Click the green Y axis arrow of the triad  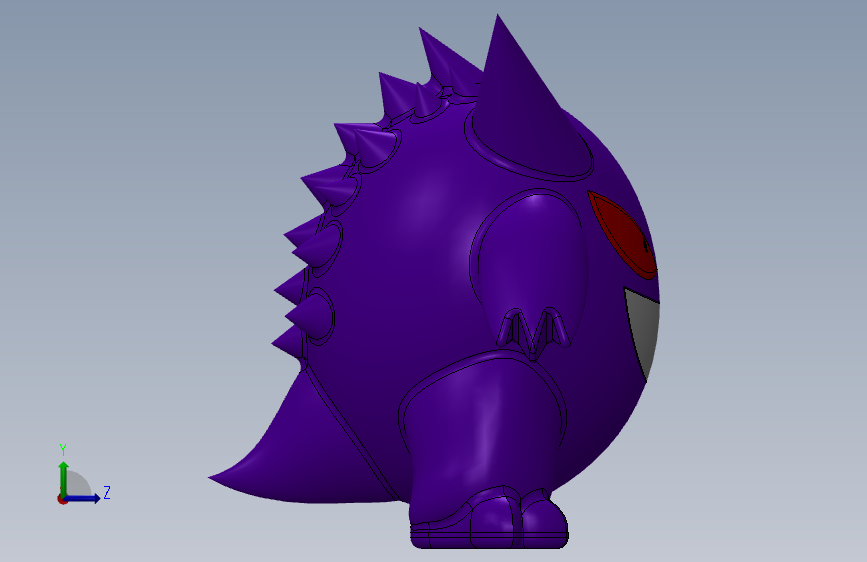pyautogui.click(x=64, y=478)
